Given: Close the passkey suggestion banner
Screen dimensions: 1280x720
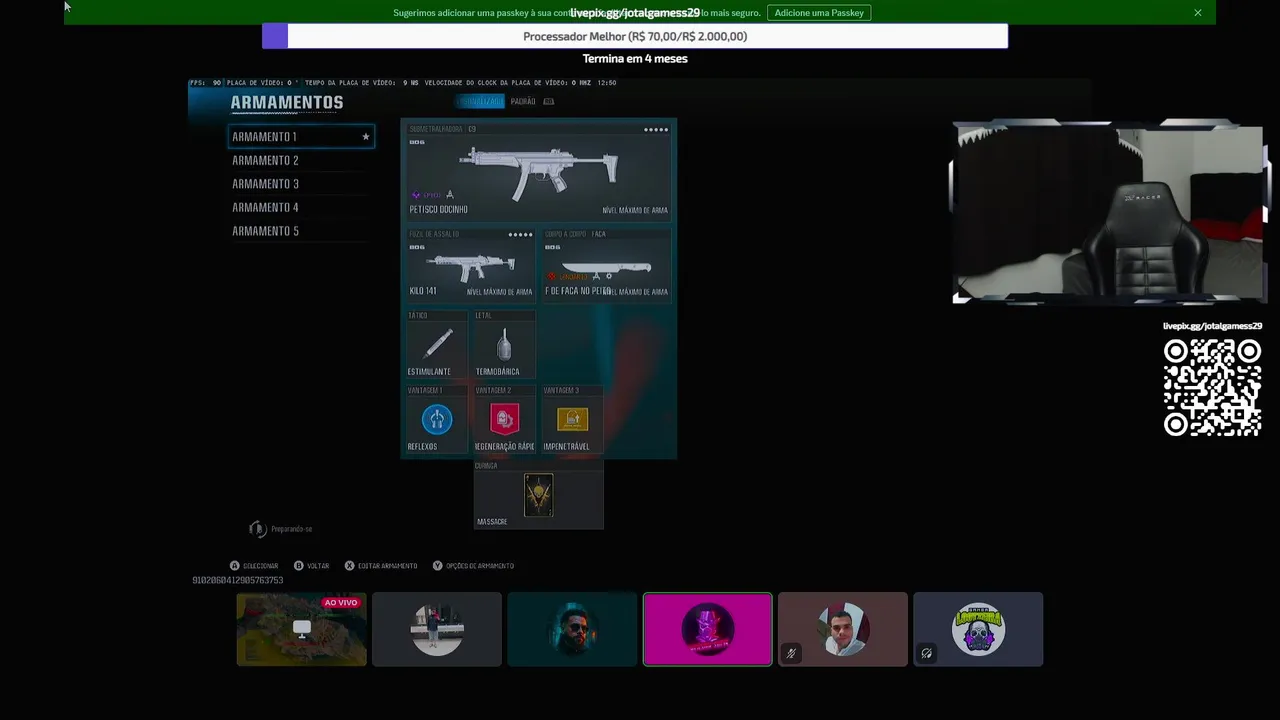Looking at the screenshot, I should pyautogui.click(x=1198, y=13).
